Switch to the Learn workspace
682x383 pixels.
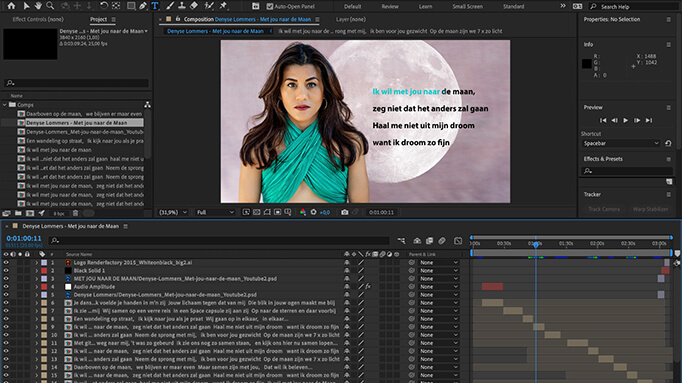pyautogui.click(x=425, y=7)
